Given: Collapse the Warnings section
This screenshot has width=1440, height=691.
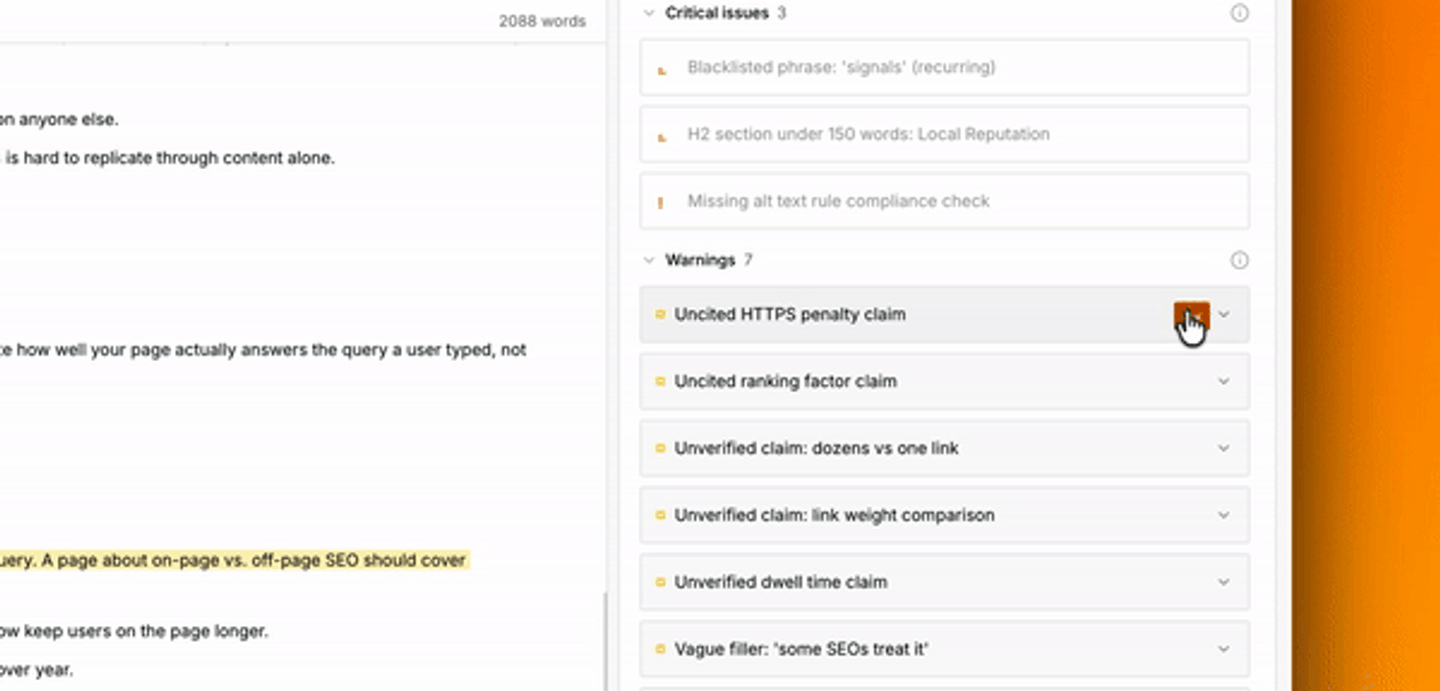Looking at the screenshot, I should tap(649, 260).
